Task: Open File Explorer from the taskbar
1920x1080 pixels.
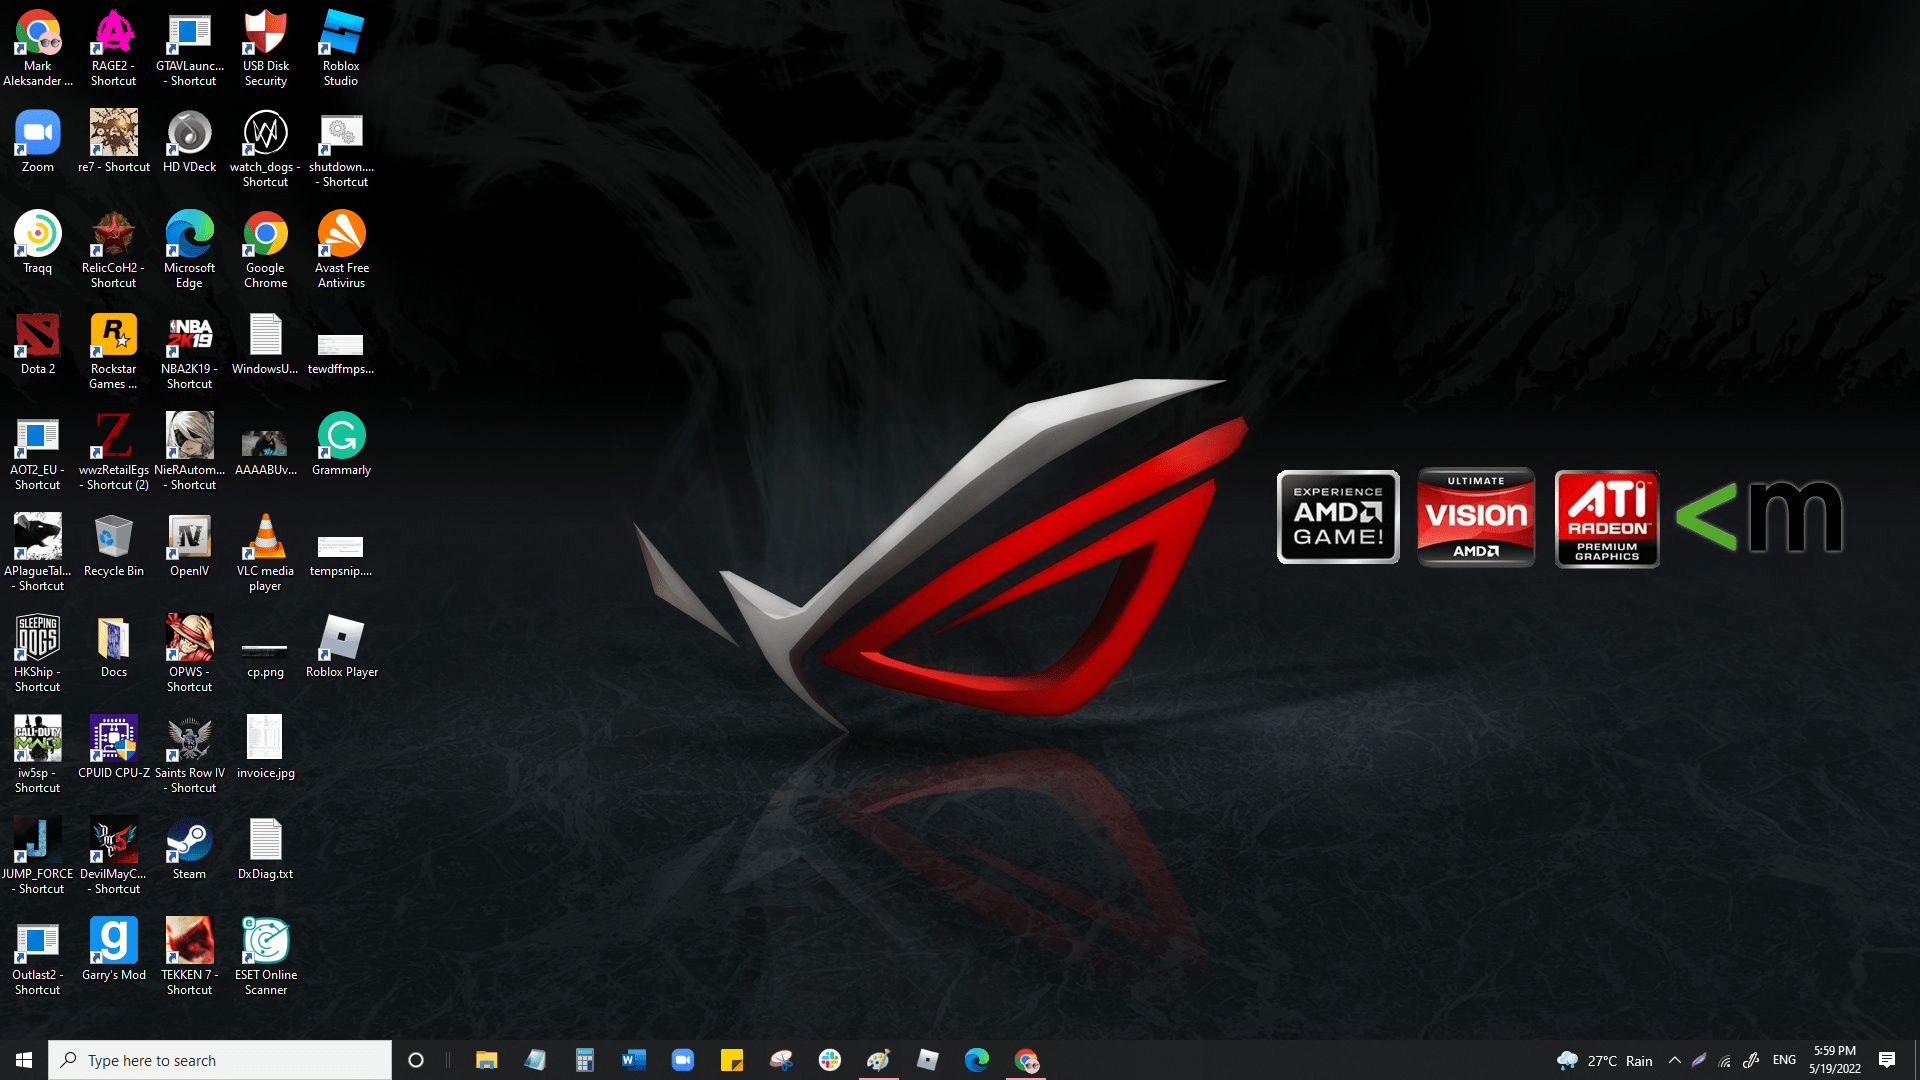Action: click(x=487, y=1060)
